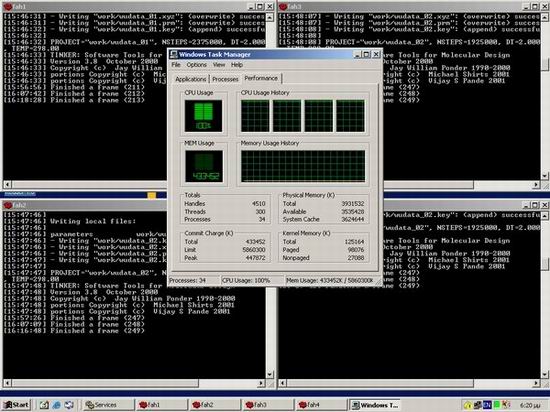The image size is (550, 412).
Task: Click the fah2 window title icon
Action: click(8, 205)
